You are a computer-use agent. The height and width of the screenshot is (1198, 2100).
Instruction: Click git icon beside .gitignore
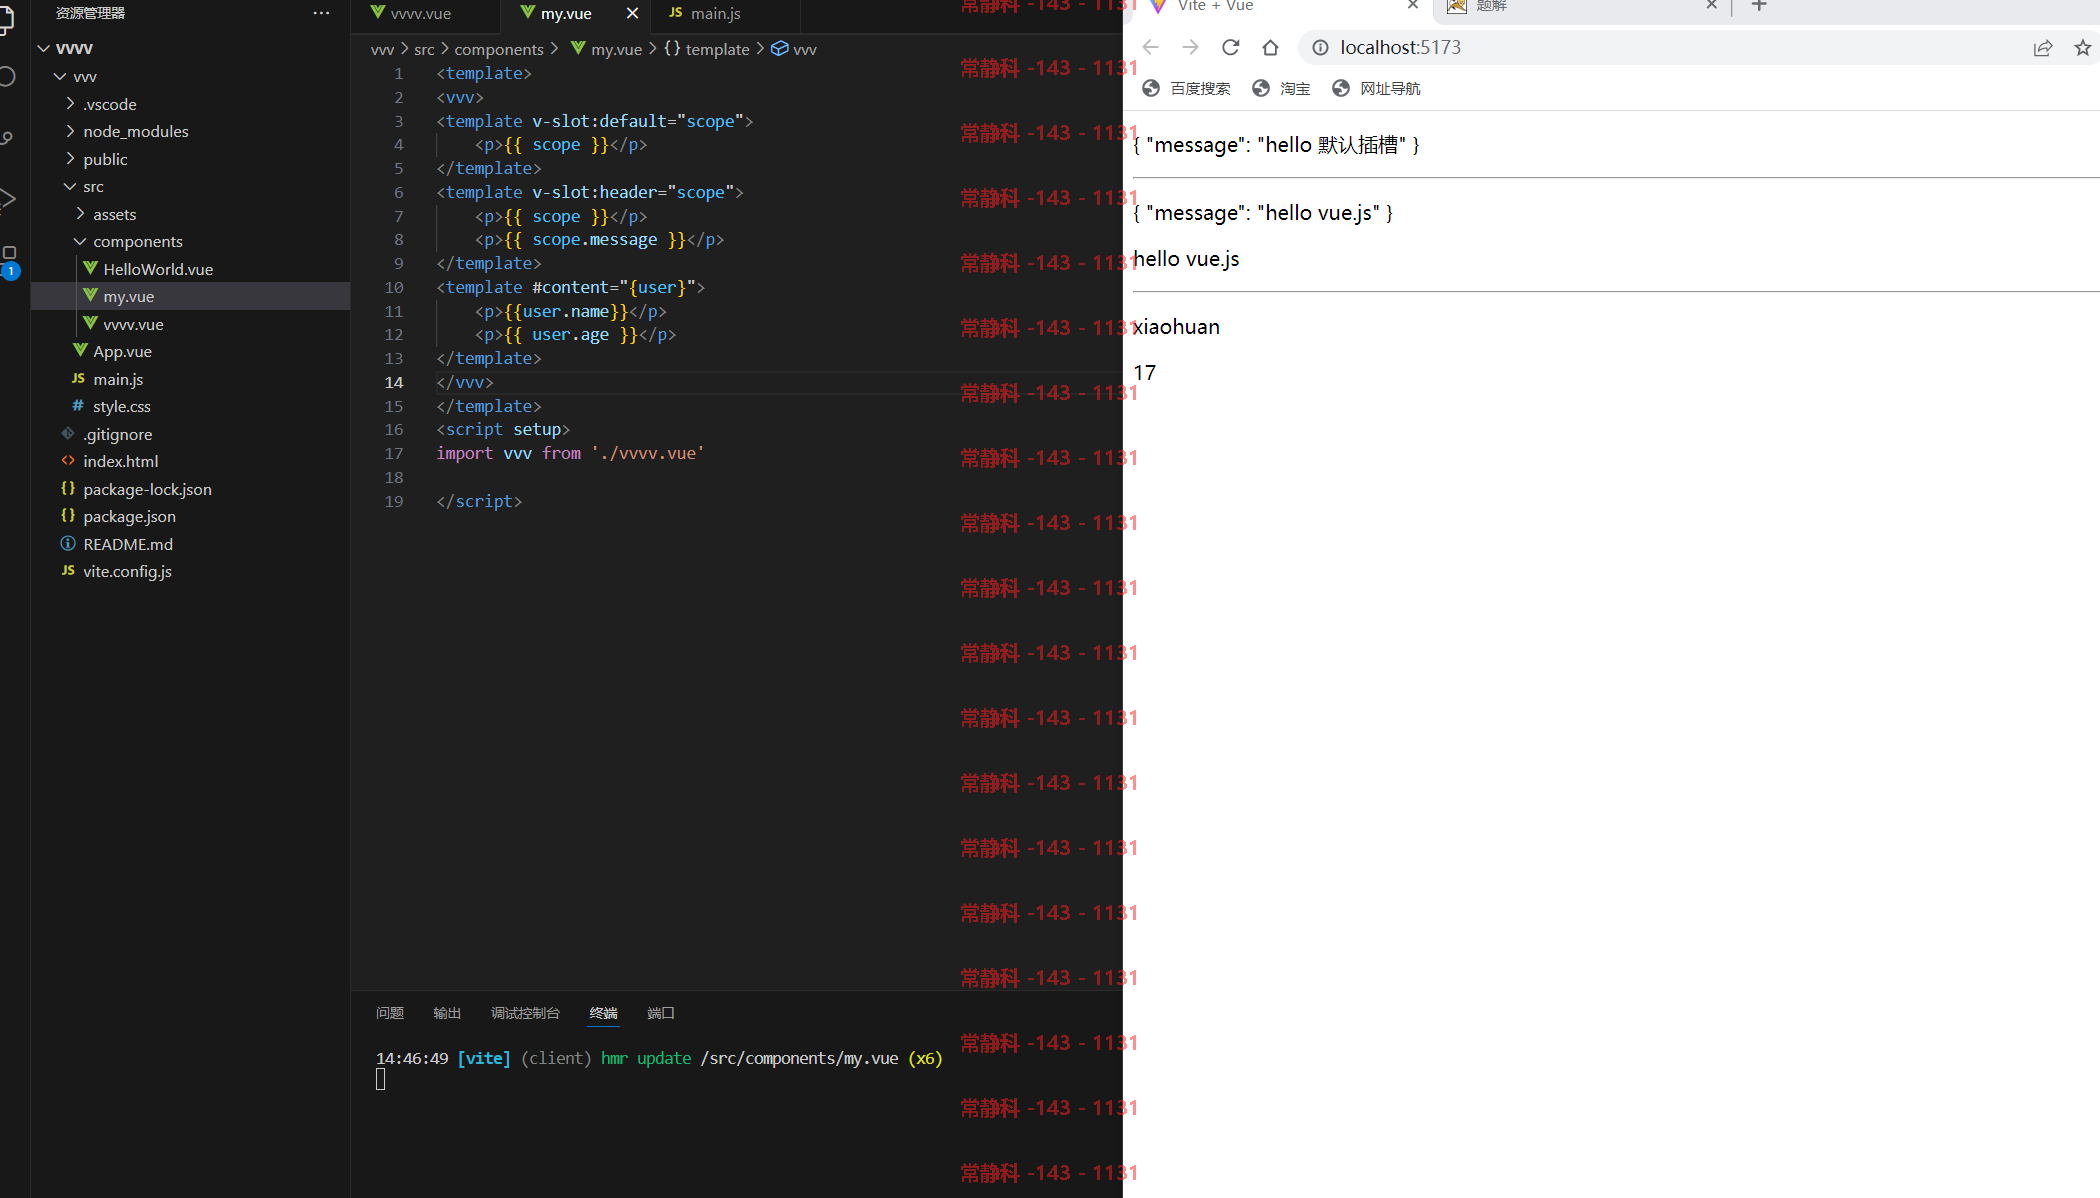[68, 433]
